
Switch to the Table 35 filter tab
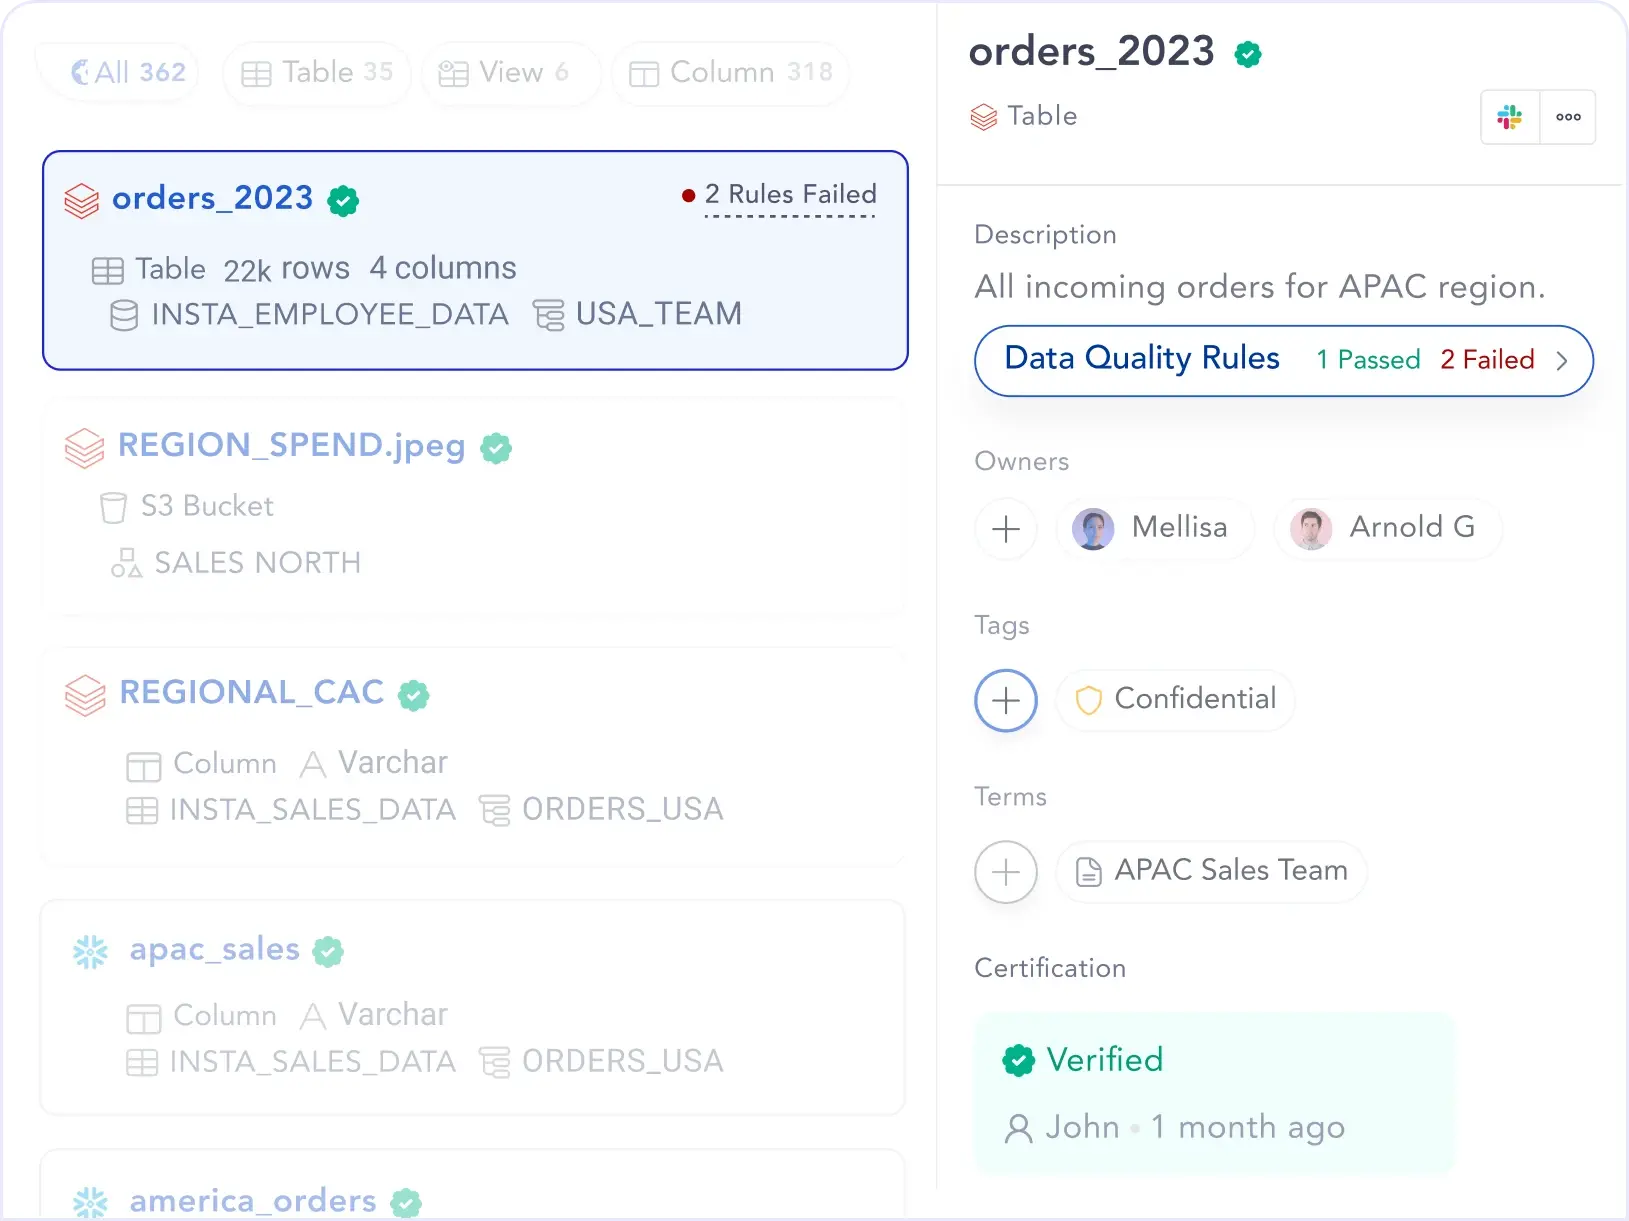[317, 72]
